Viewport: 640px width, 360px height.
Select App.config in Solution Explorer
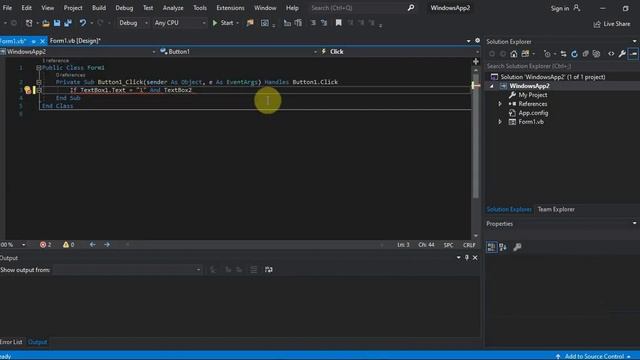point(533,113)
